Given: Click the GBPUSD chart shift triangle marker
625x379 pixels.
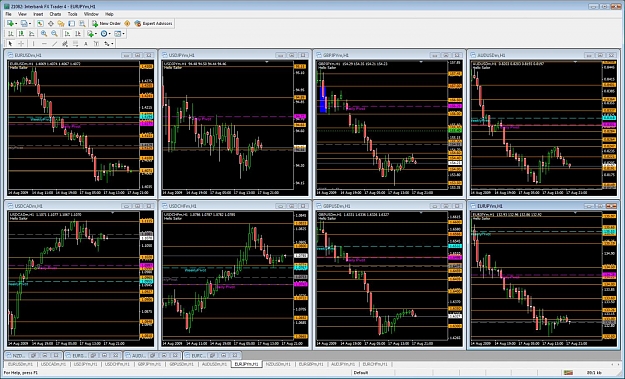Looking at the screenshot, I should [421, 213].
